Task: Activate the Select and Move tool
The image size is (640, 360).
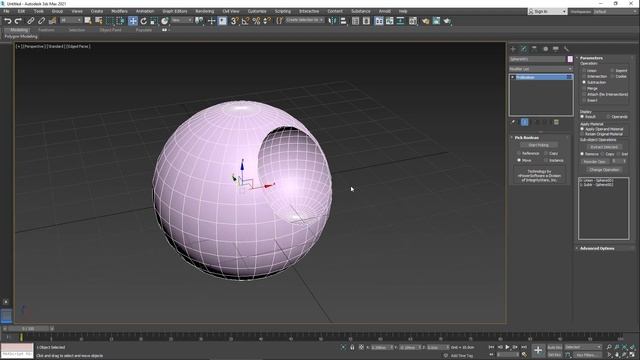Action: pyautogui.click(x=133, y=21)
